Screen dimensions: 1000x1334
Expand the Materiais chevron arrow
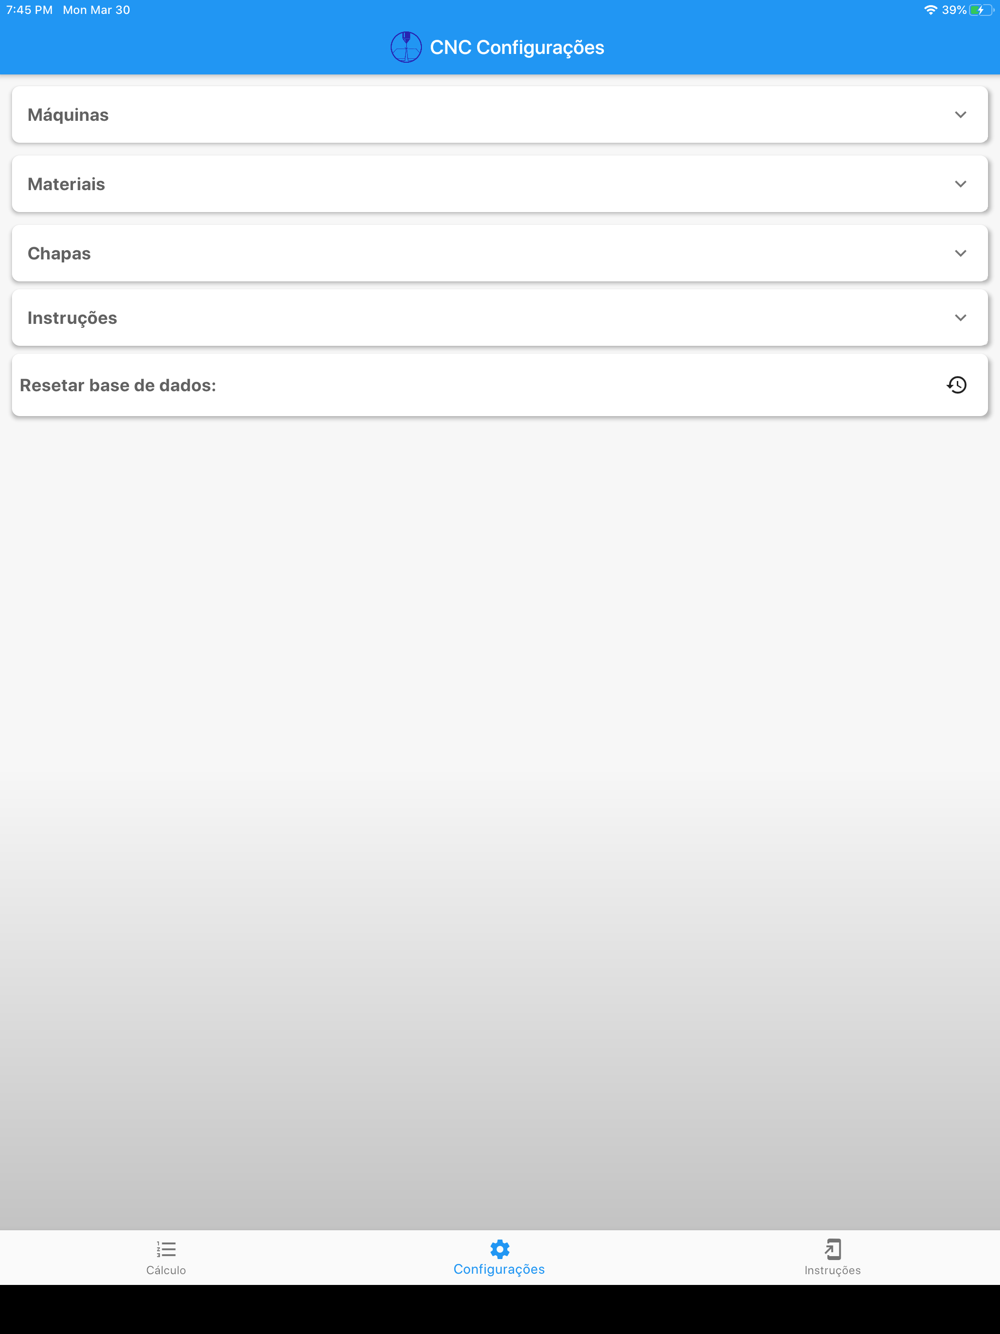(x=960, y=184)
